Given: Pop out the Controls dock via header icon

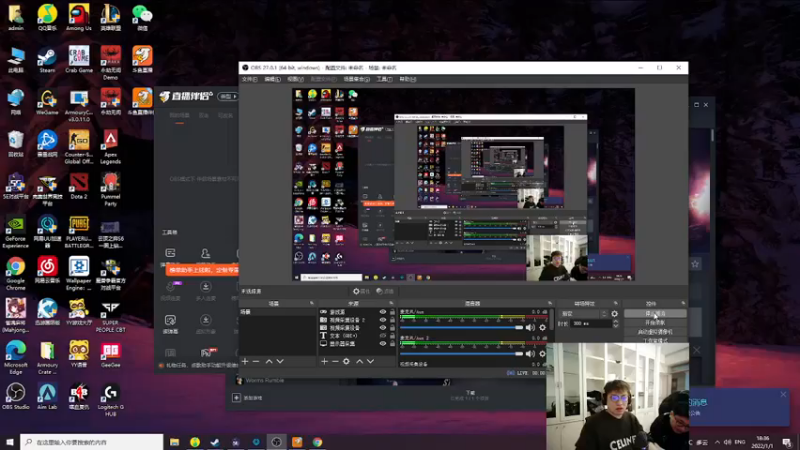Looking at the screenshot, I should point(683,304).
